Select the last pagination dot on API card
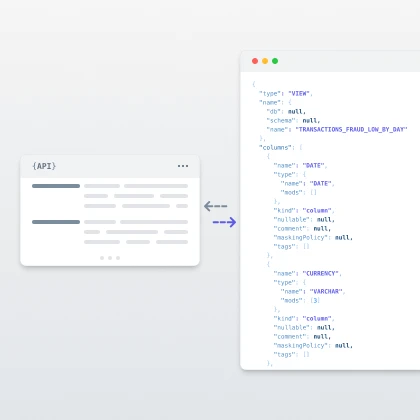 point(118,258)
